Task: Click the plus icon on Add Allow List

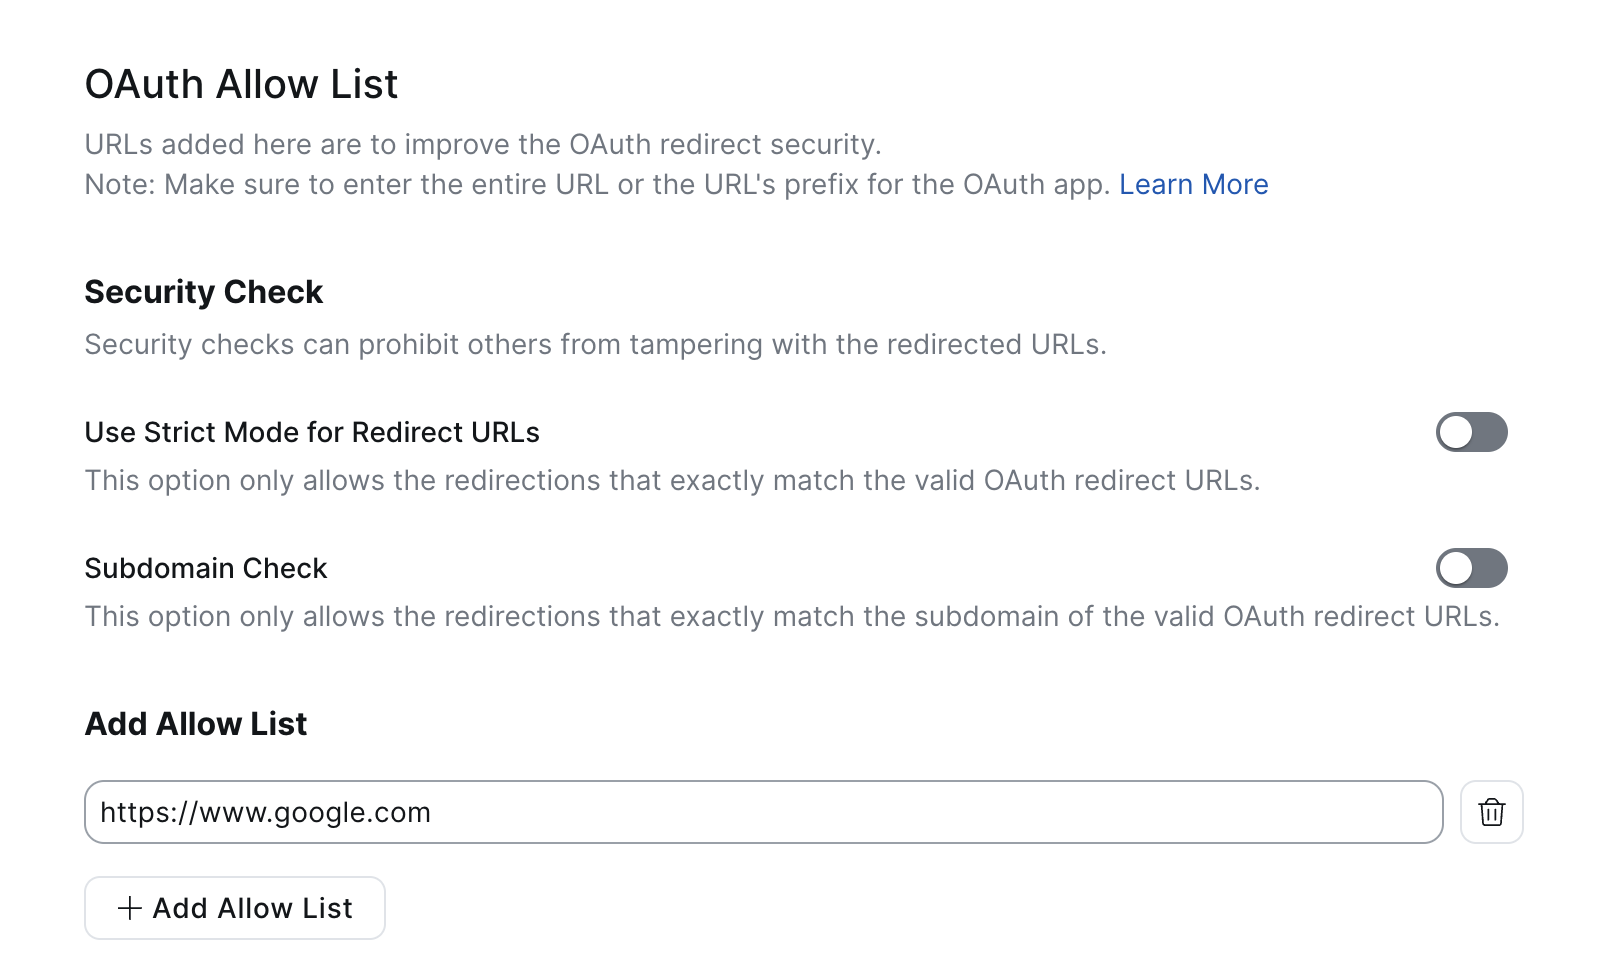Action: [x=130, y=908]
